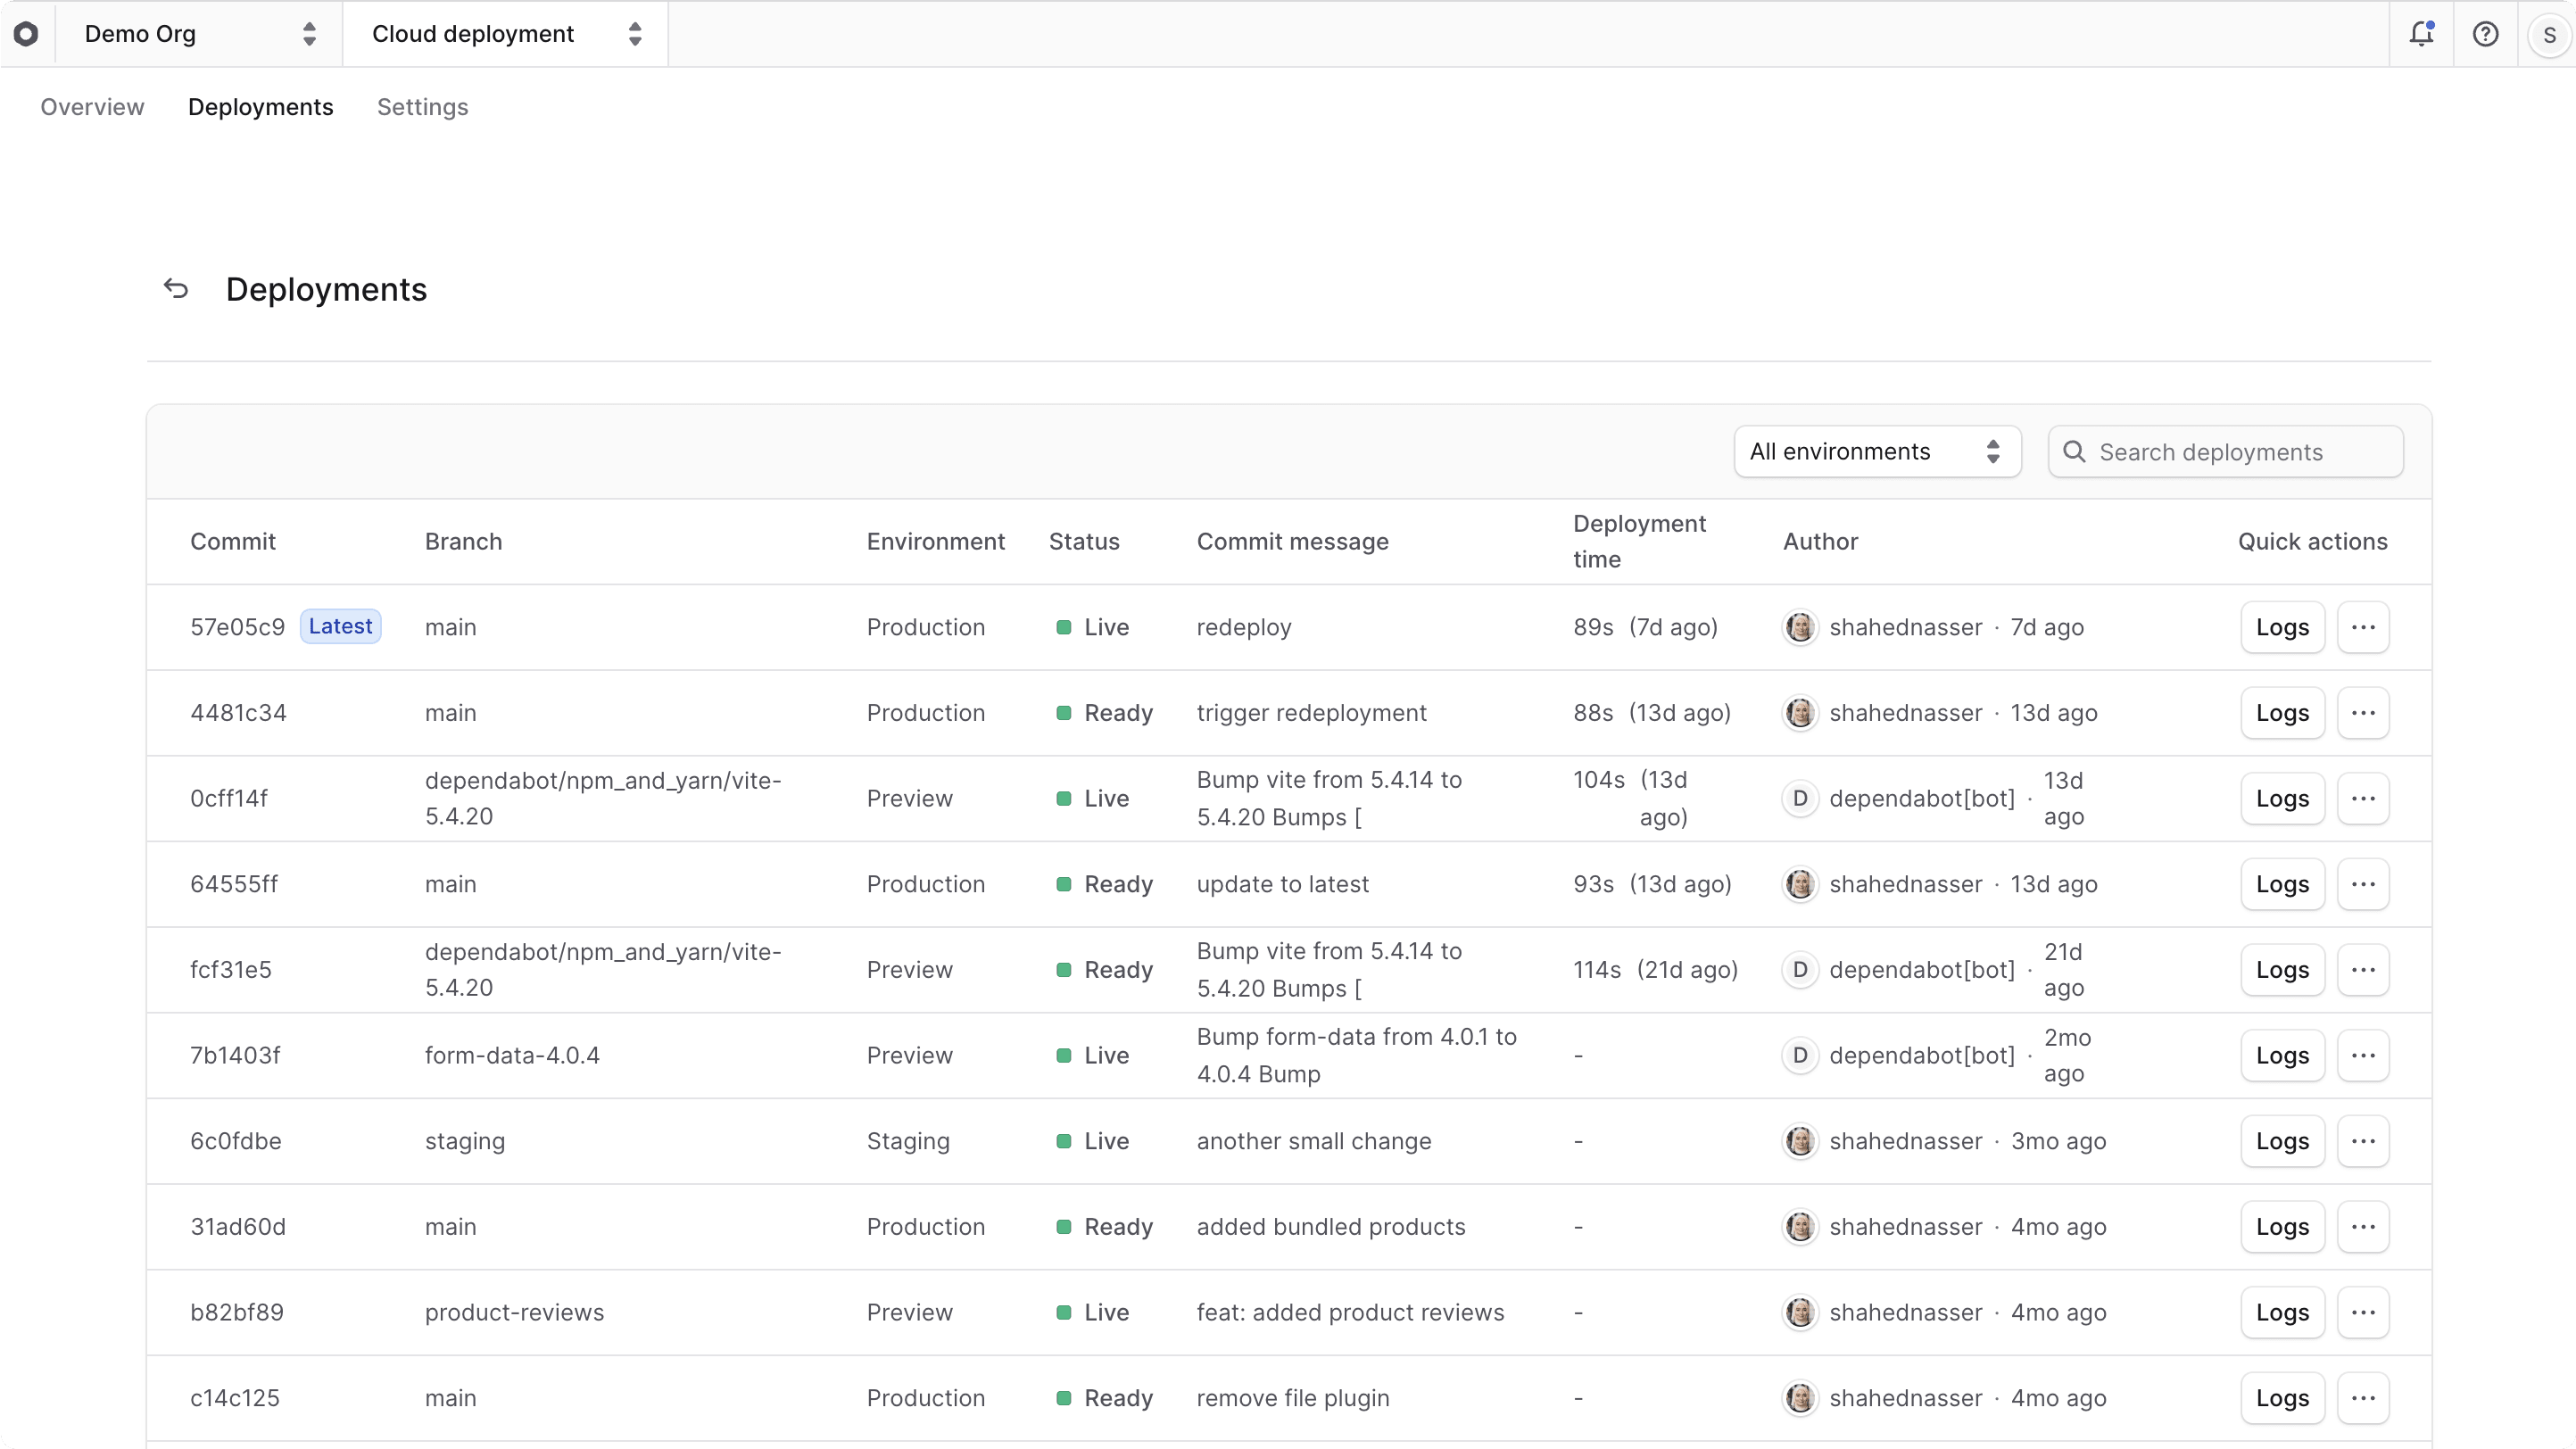
Task: Click shahednasser's avatar on commit 4481c34
Action: click(x=1800, y=713)
